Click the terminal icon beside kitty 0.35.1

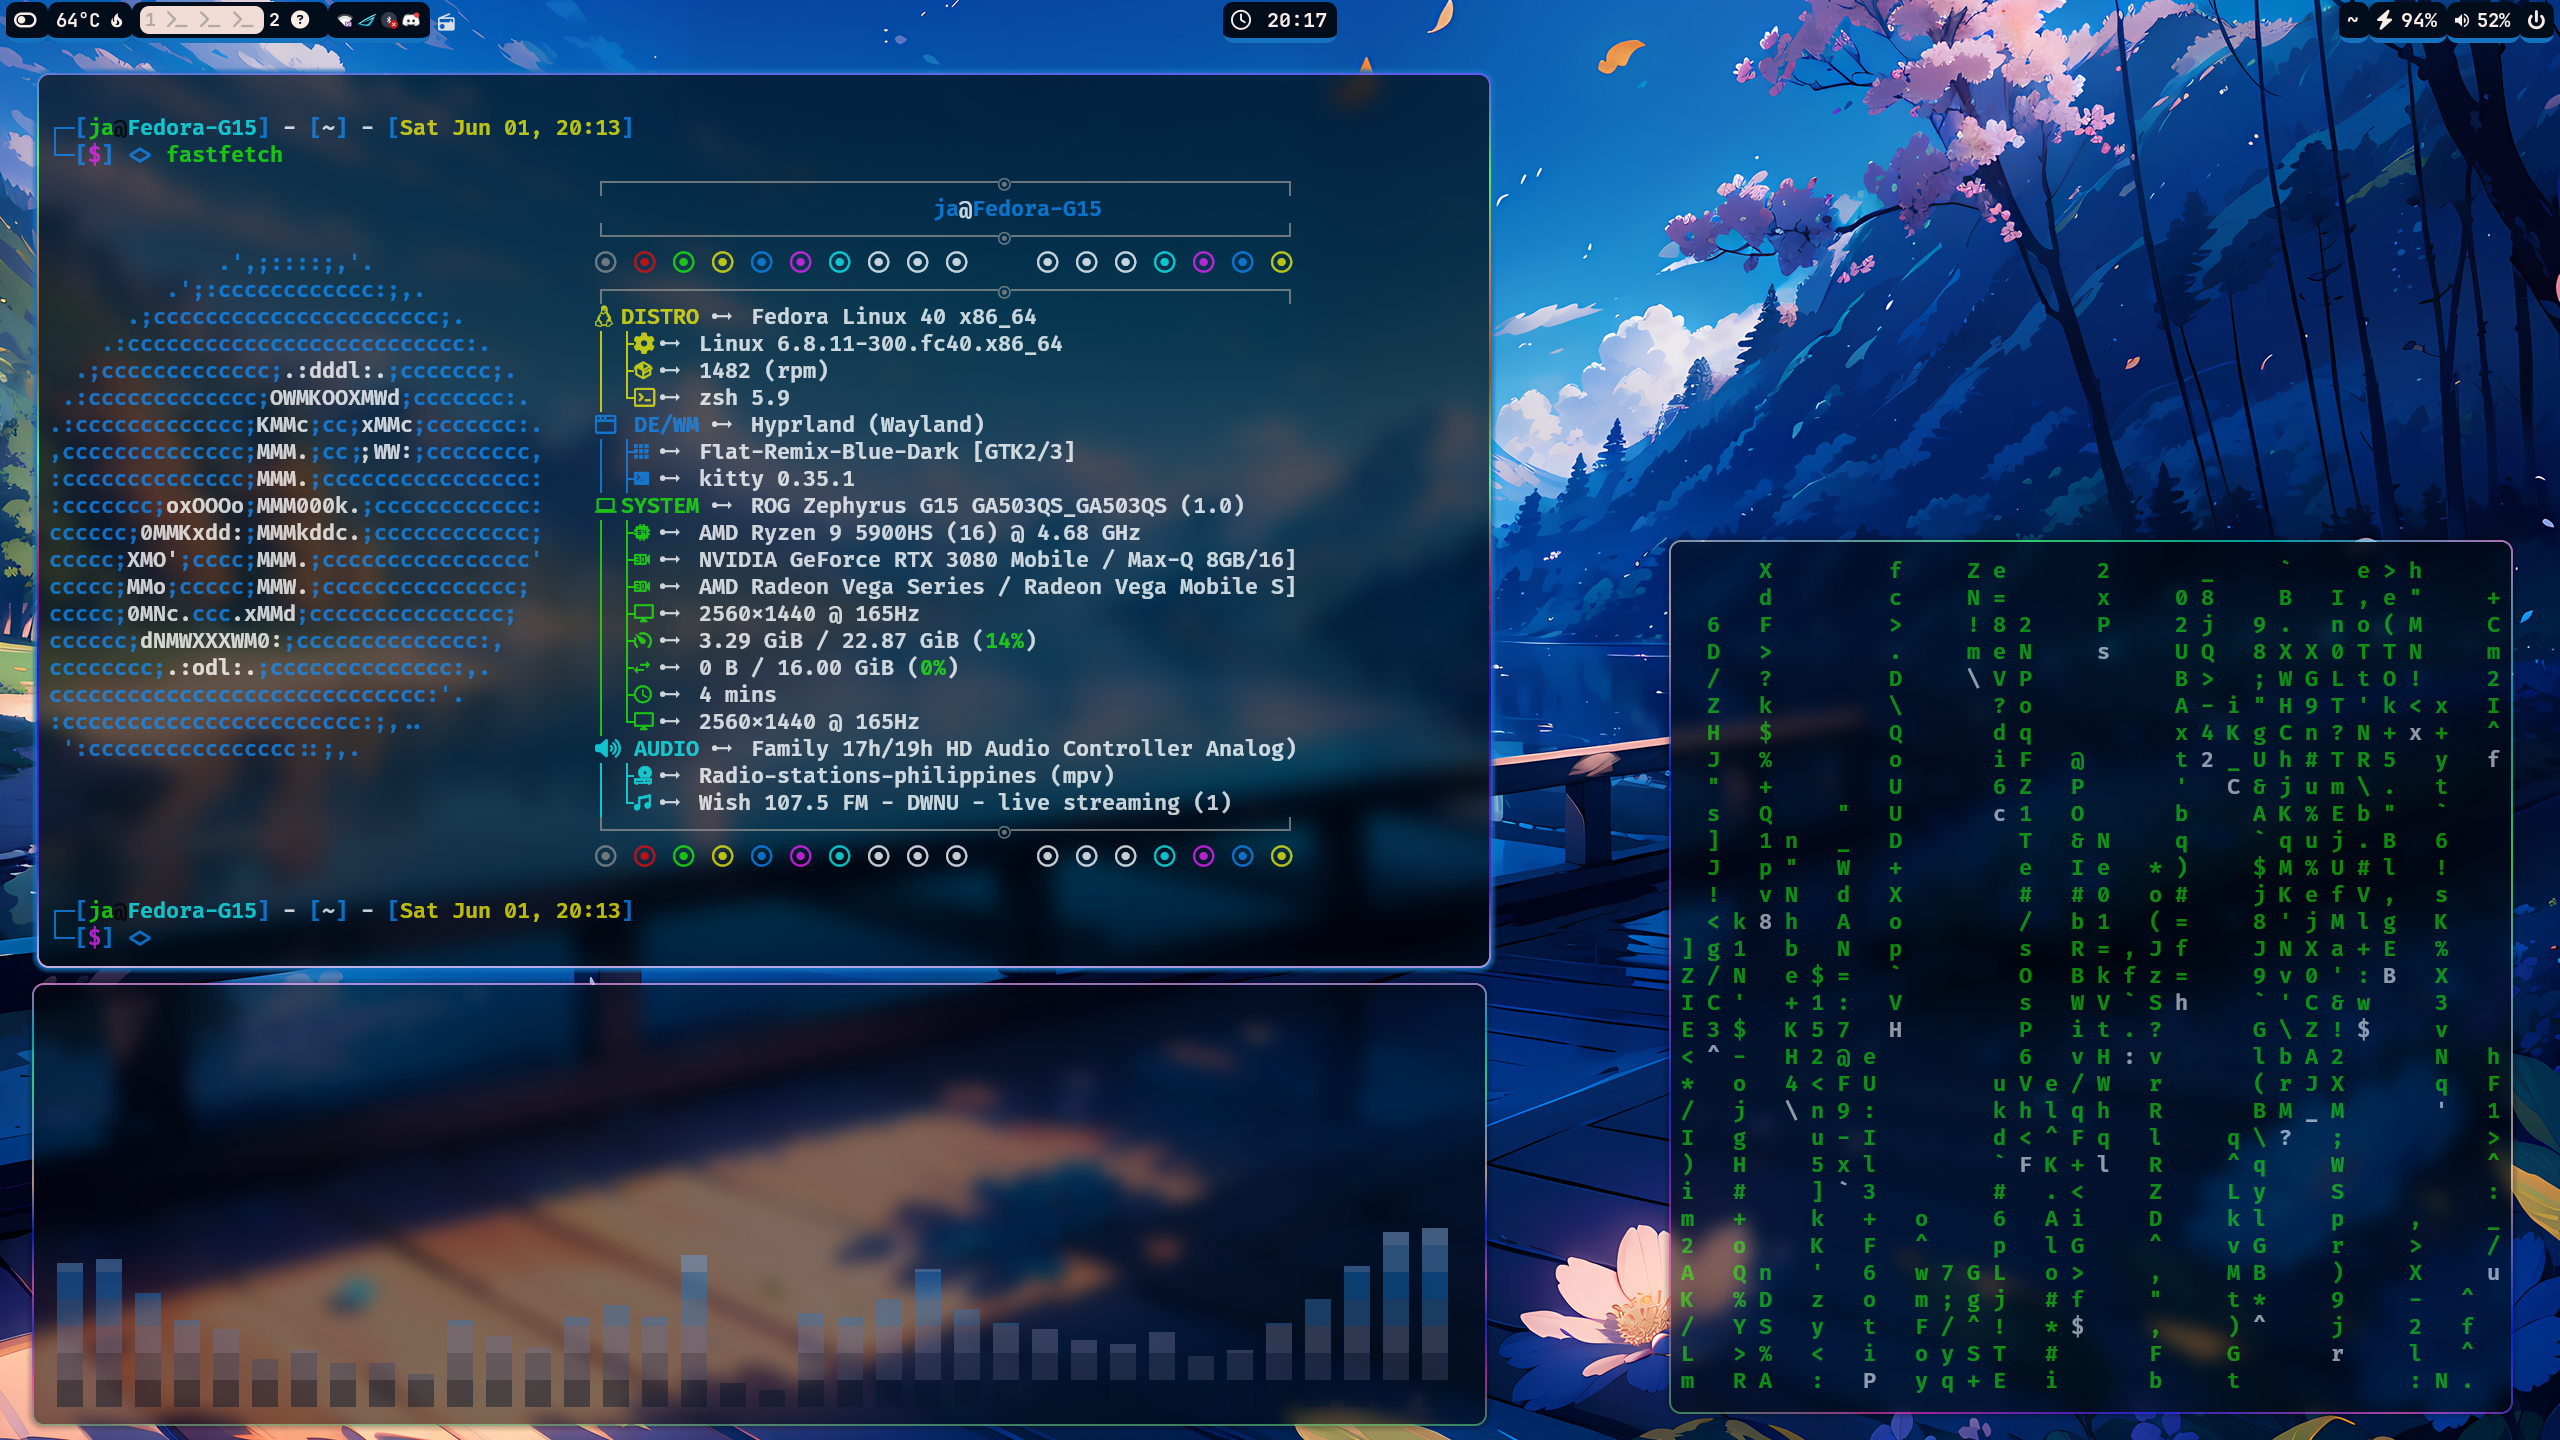point(641,478)
